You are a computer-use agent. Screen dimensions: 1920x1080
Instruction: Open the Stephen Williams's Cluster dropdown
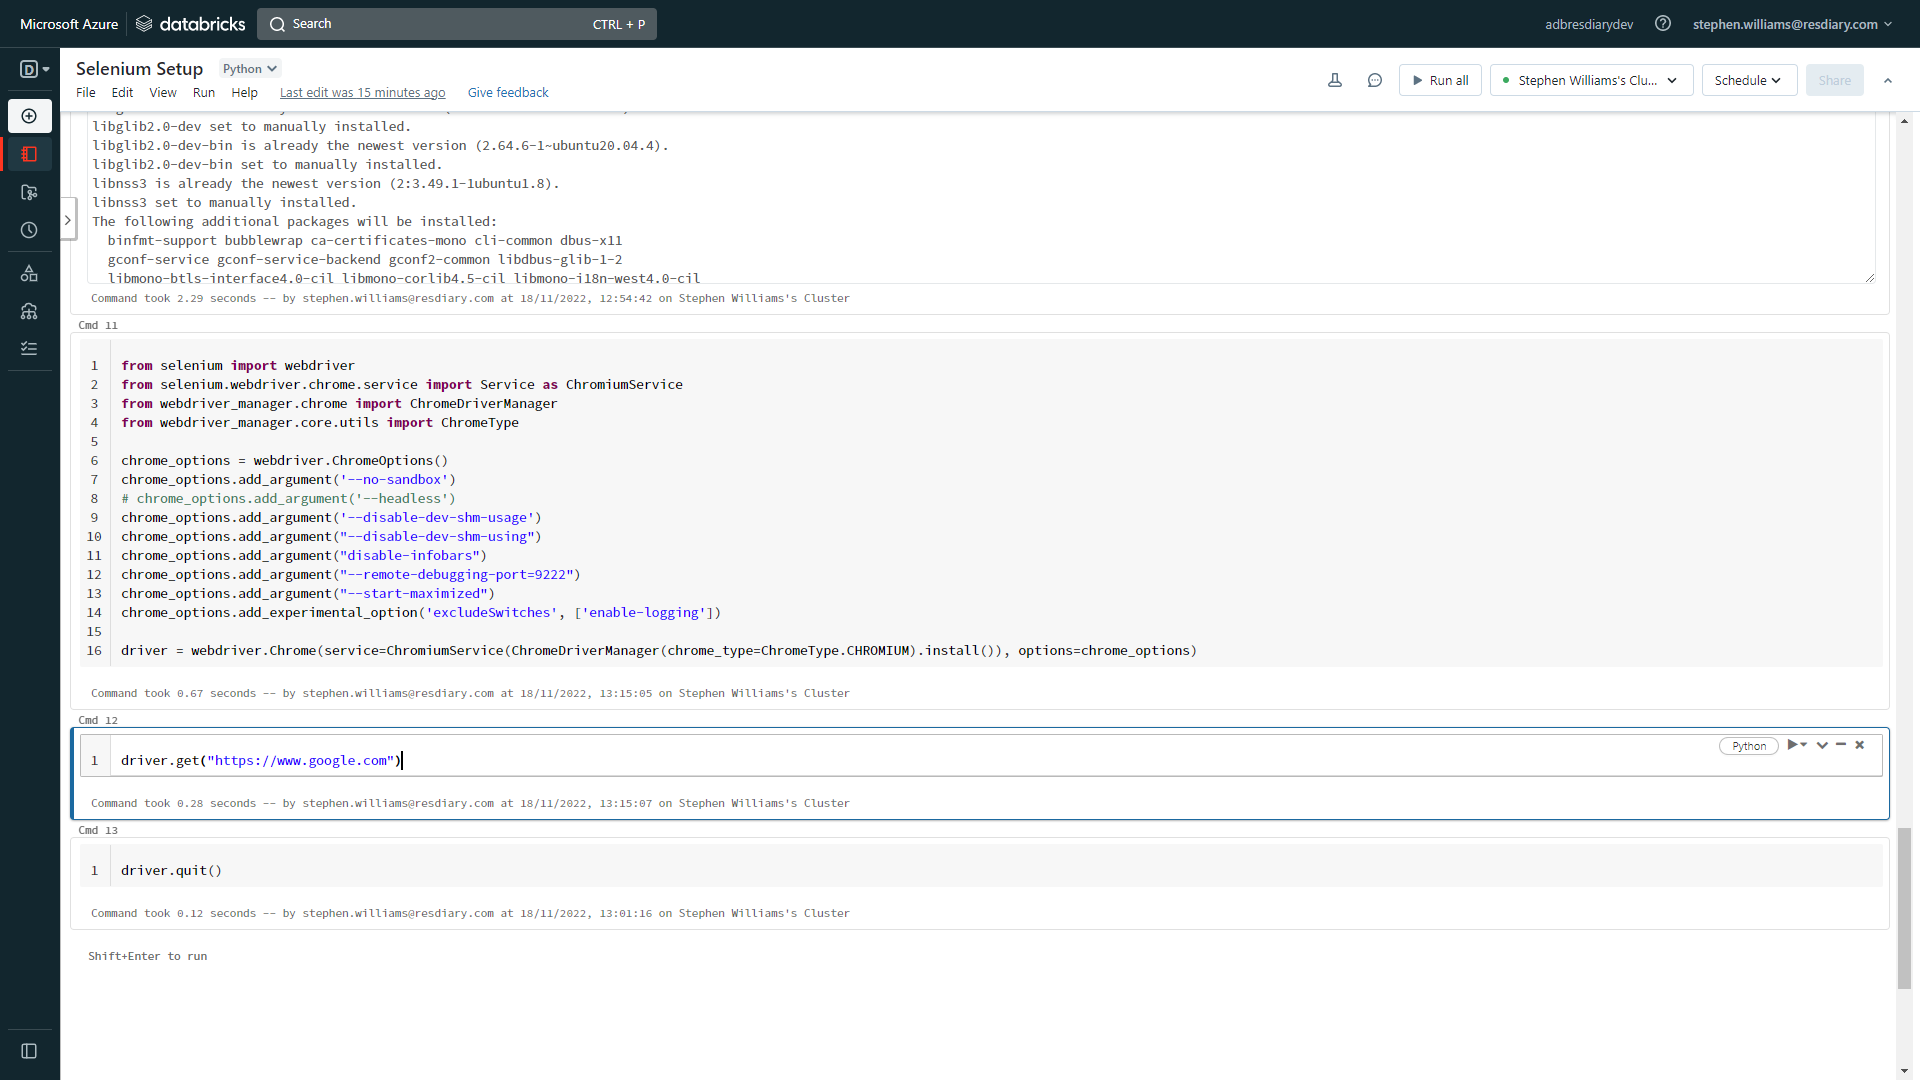click(x=1590, y=80)
